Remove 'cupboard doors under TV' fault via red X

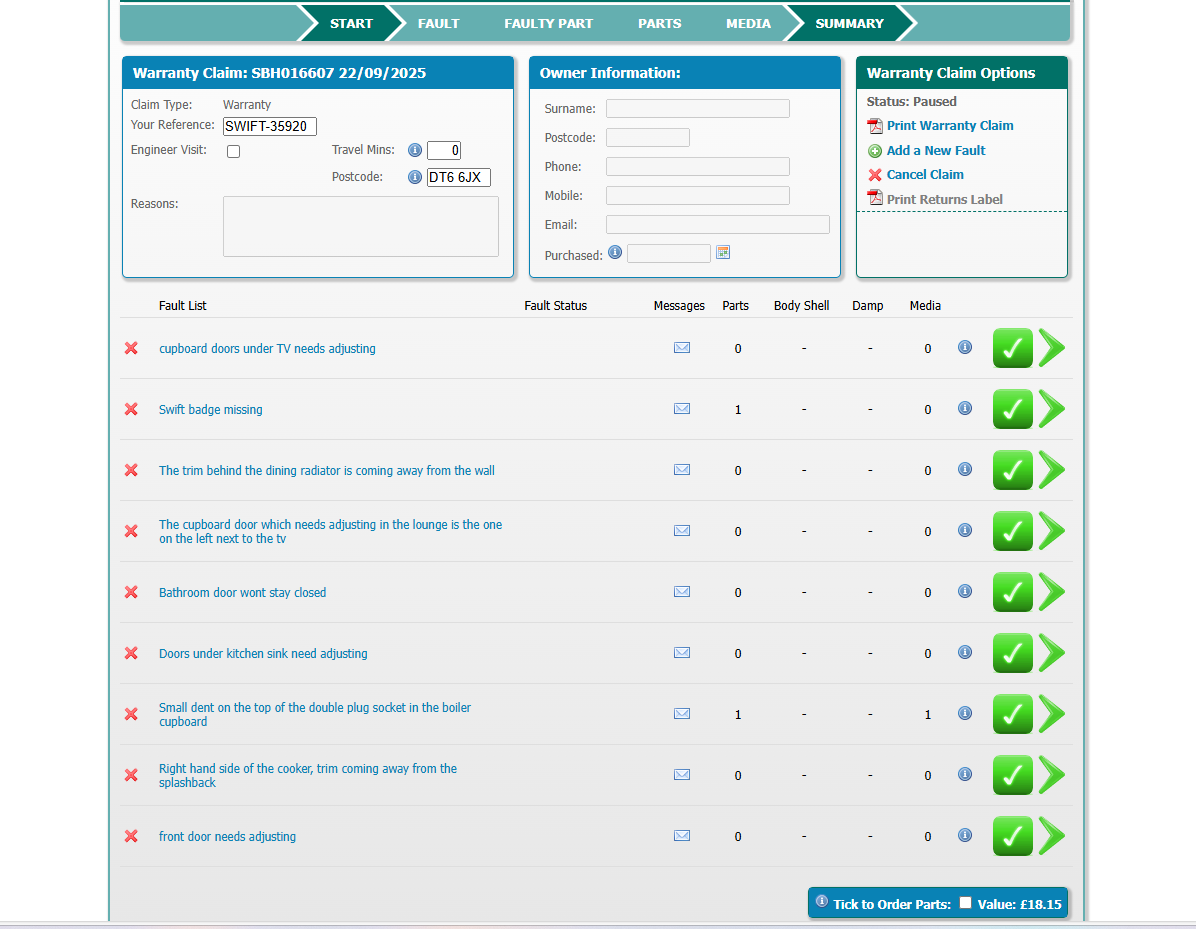point(131,348)
